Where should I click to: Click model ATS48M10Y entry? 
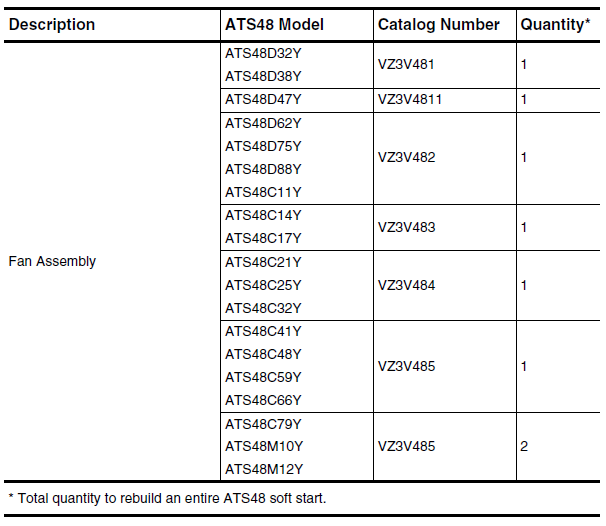click(x=264, y=447)
